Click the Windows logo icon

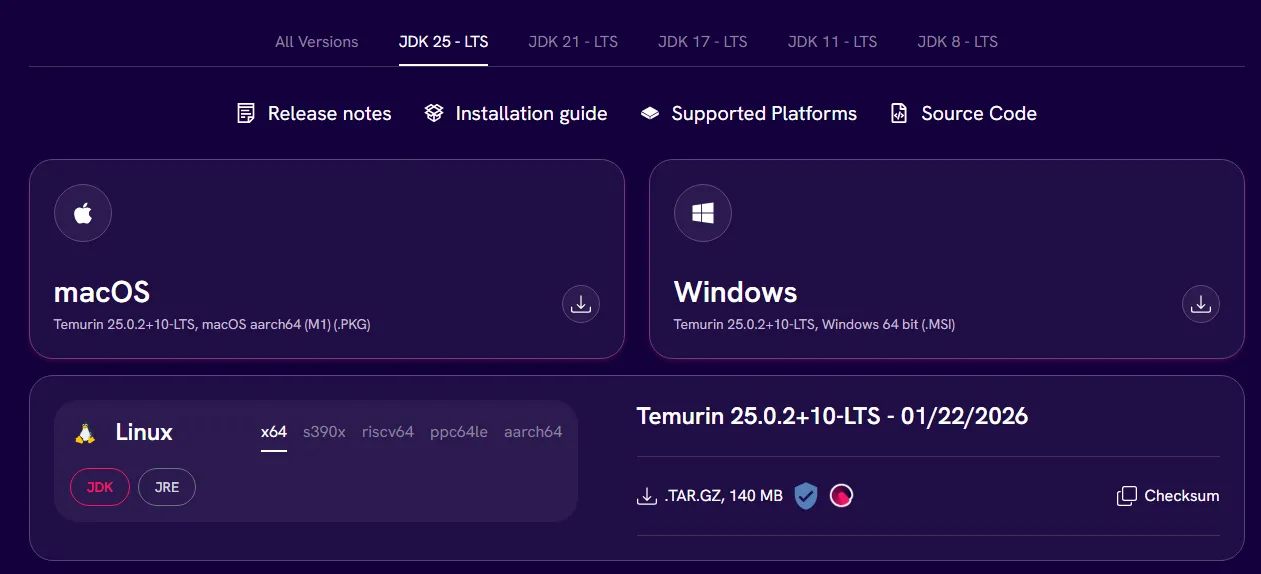click(x=703, y=213)
